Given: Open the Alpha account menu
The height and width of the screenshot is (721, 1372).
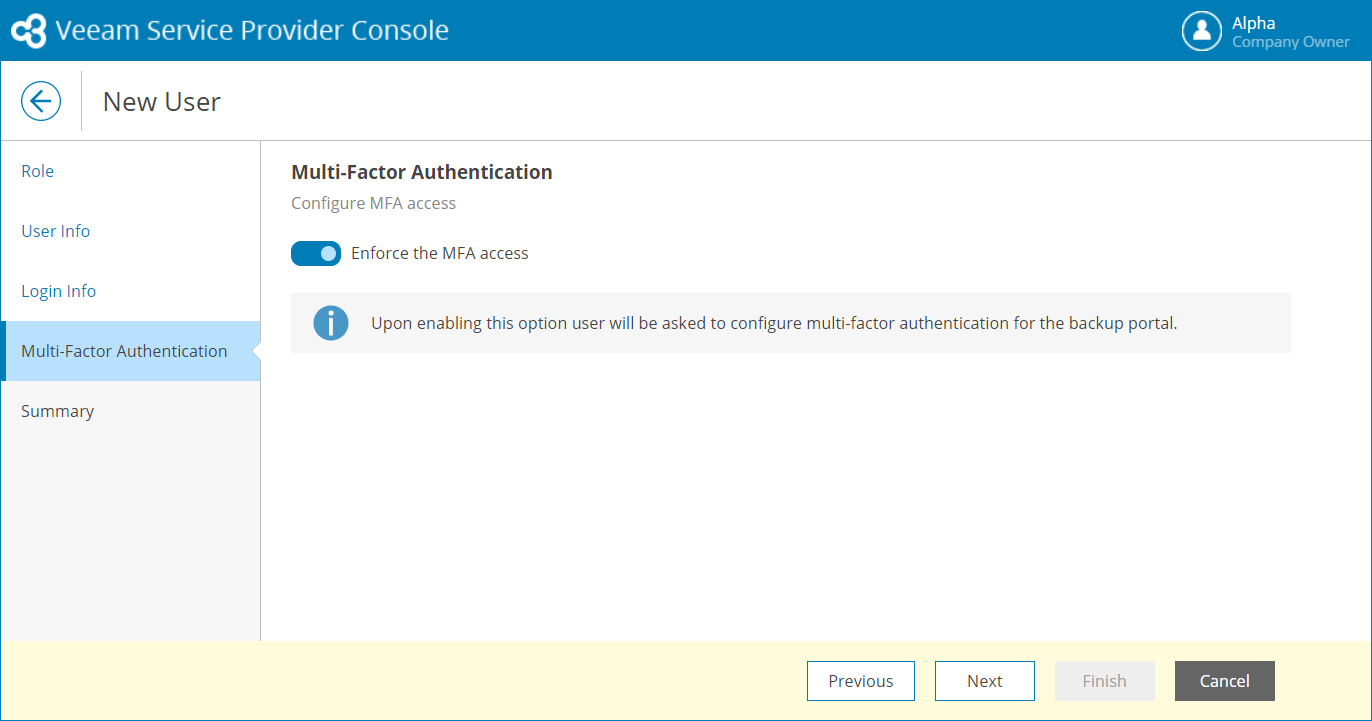Looking at the screenshot, I should click(x=1253, y=23).
